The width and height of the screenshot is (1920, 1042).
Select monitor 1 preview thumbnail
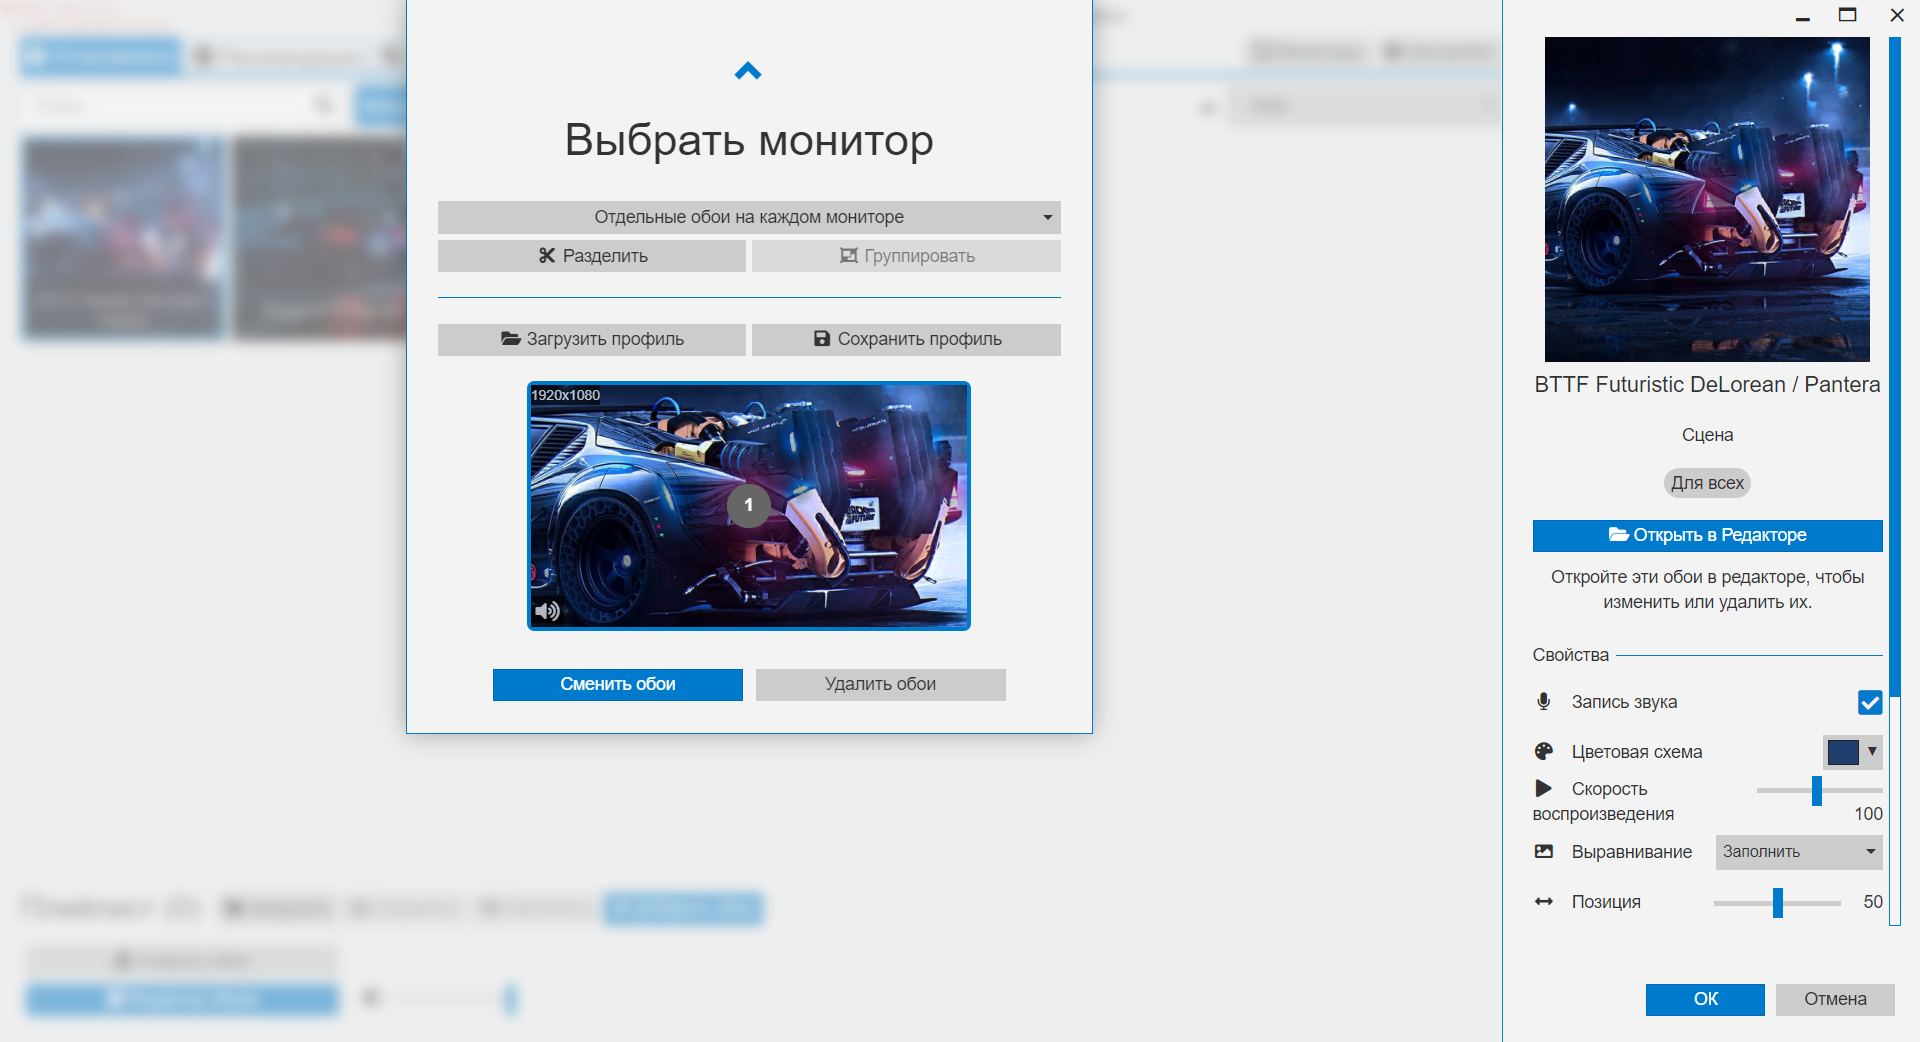click(x=749, y=506)
